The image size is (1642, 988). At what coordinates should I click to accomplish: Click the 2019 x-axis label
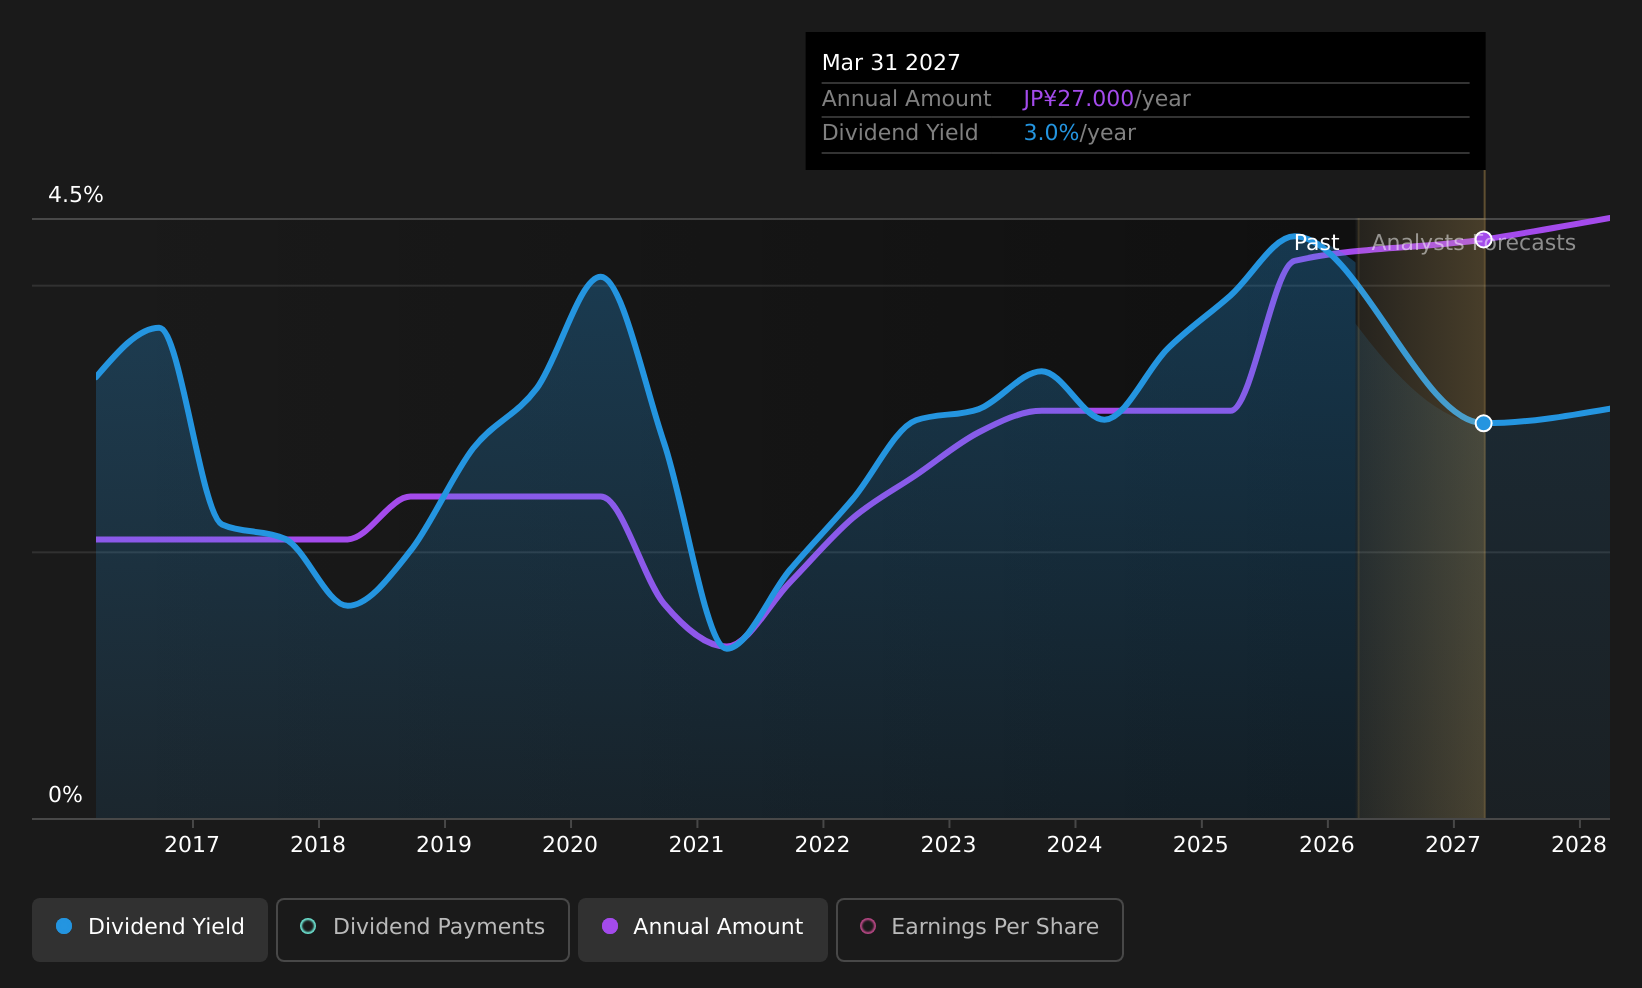[444, 845]
